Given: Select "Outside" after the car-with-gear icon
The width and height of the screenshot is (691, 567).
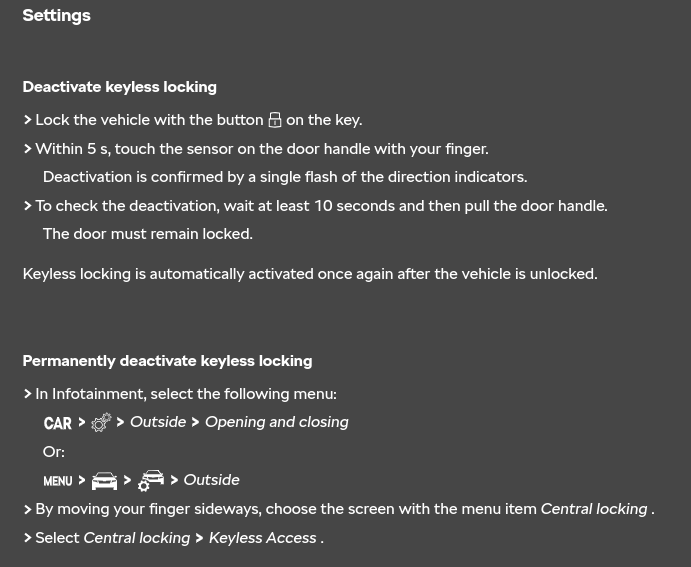Looking at the screenshot, I should [x=211, y=480].
